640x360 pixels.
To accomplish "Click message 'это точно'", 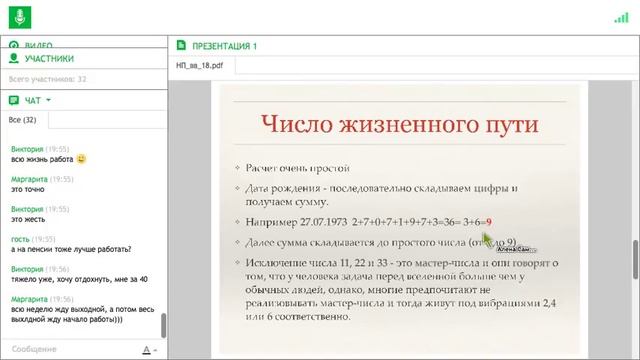I will (x=28, y=189).
